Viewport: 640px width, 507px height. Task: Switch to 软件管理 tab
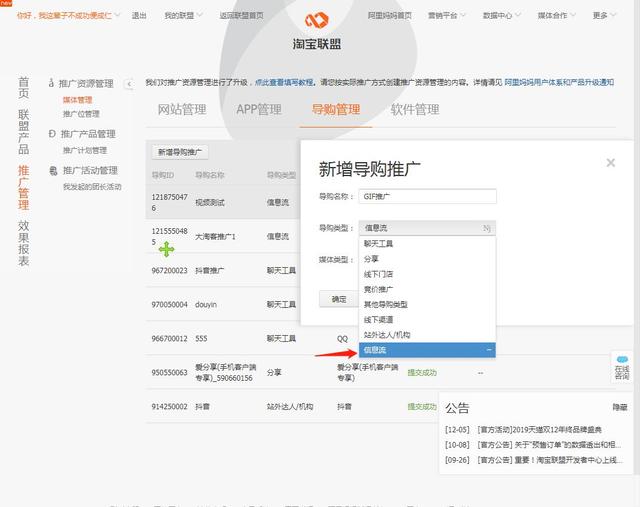pyautogui.click(x=415, y=109)
